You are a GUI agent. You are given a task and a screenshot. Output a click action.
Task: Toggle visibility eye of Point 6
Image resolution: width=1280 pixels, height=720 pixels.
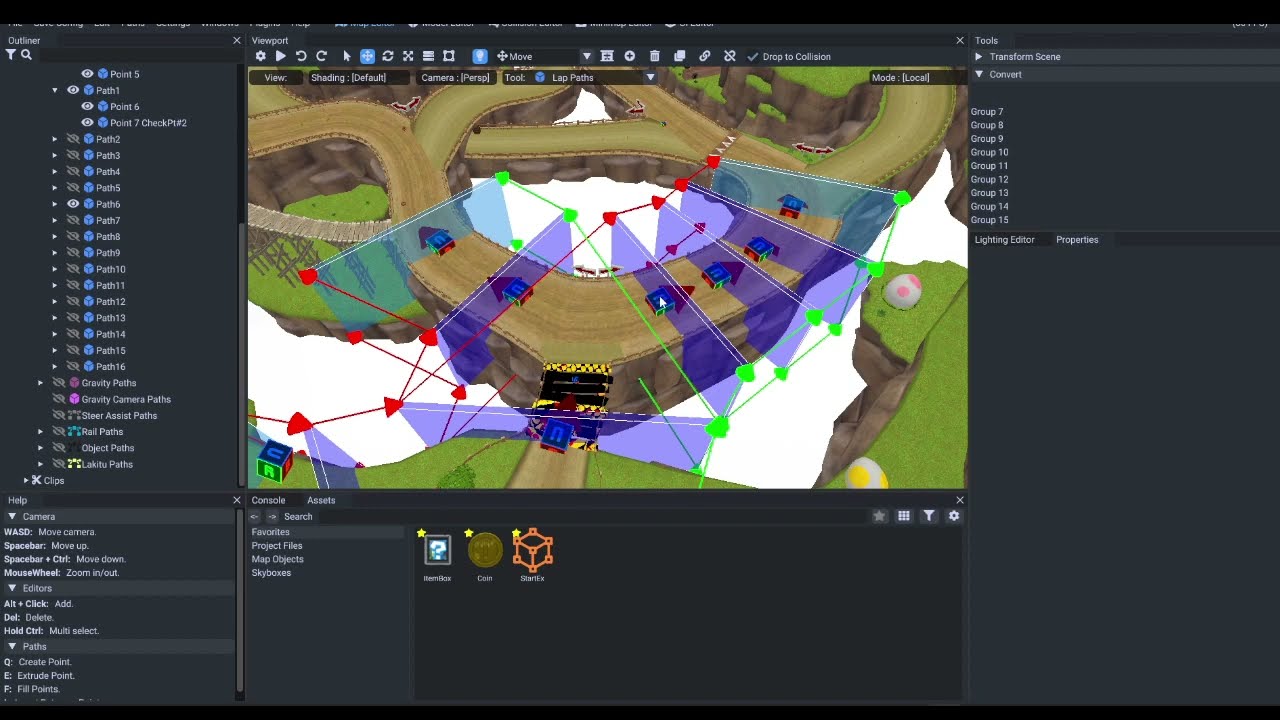[87, 107]
